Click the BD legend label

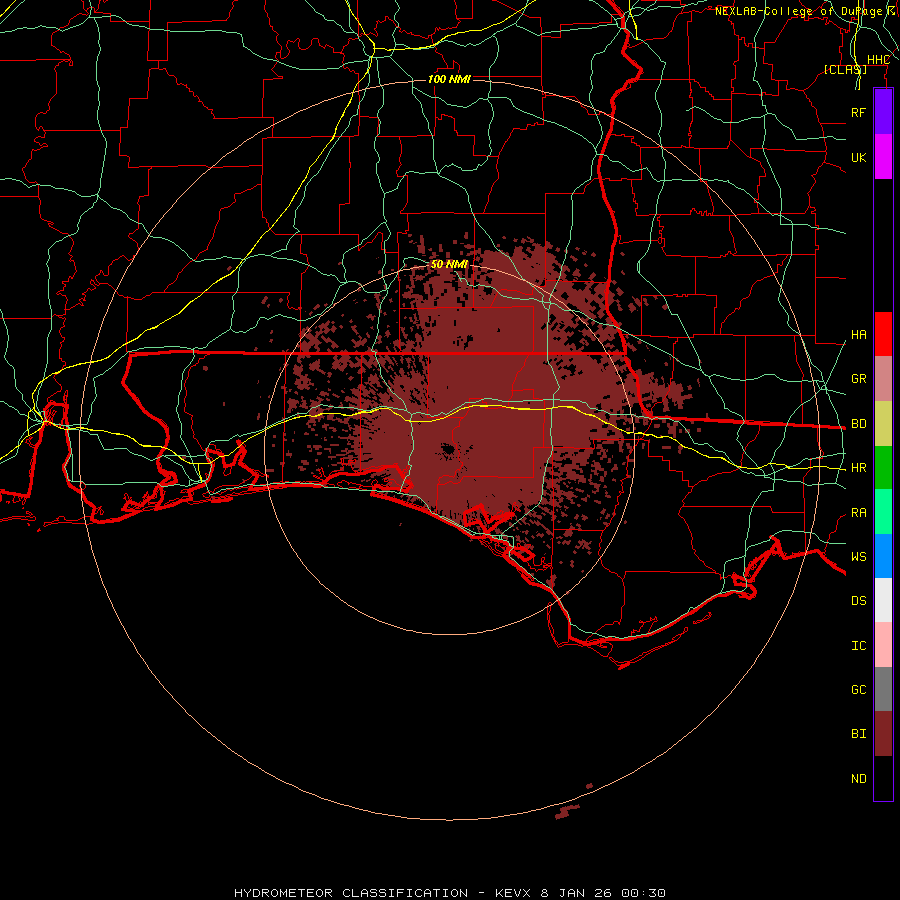pos(858,424)
